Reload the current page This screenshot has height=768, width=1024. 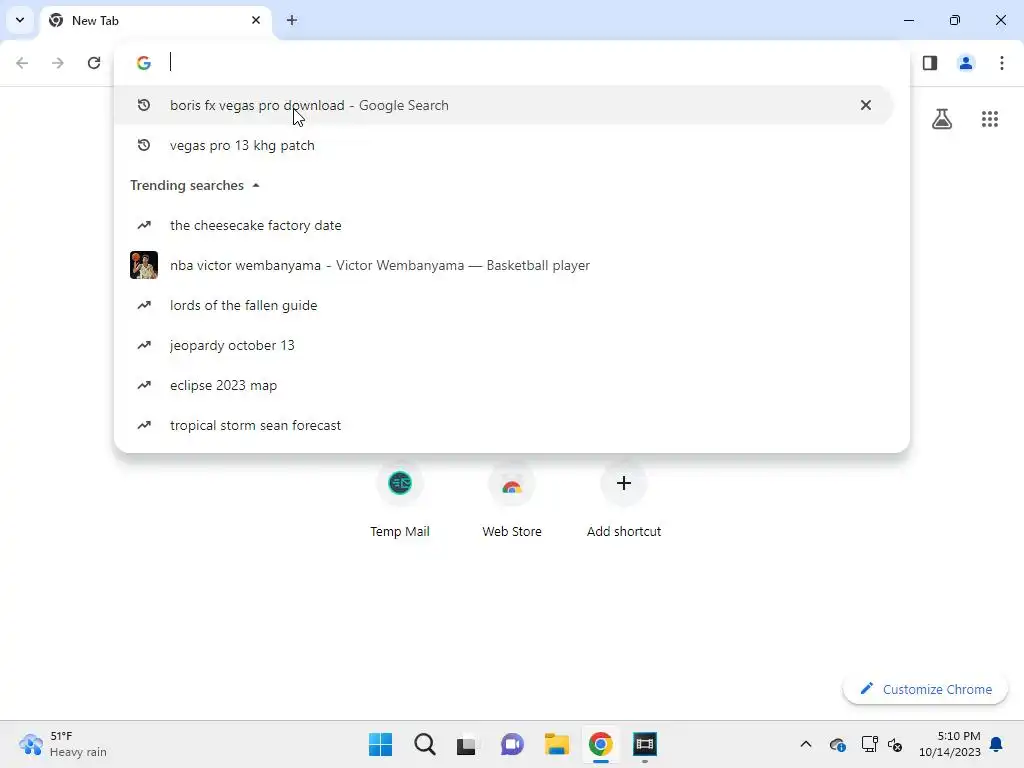[94, 63]
